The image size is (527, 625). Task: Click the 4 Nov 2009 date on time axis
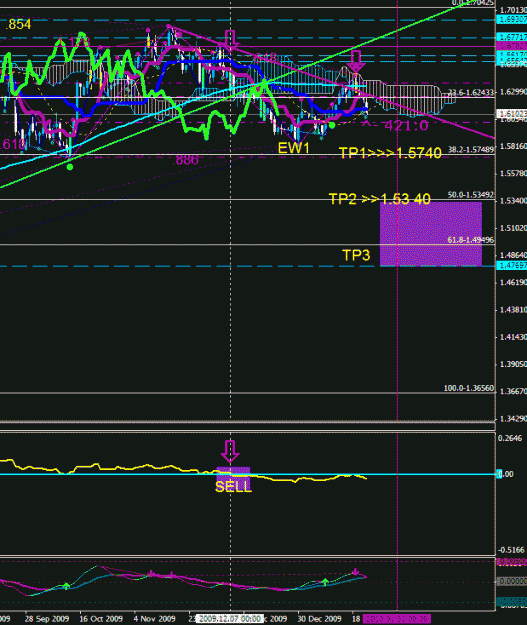point(155,619)
